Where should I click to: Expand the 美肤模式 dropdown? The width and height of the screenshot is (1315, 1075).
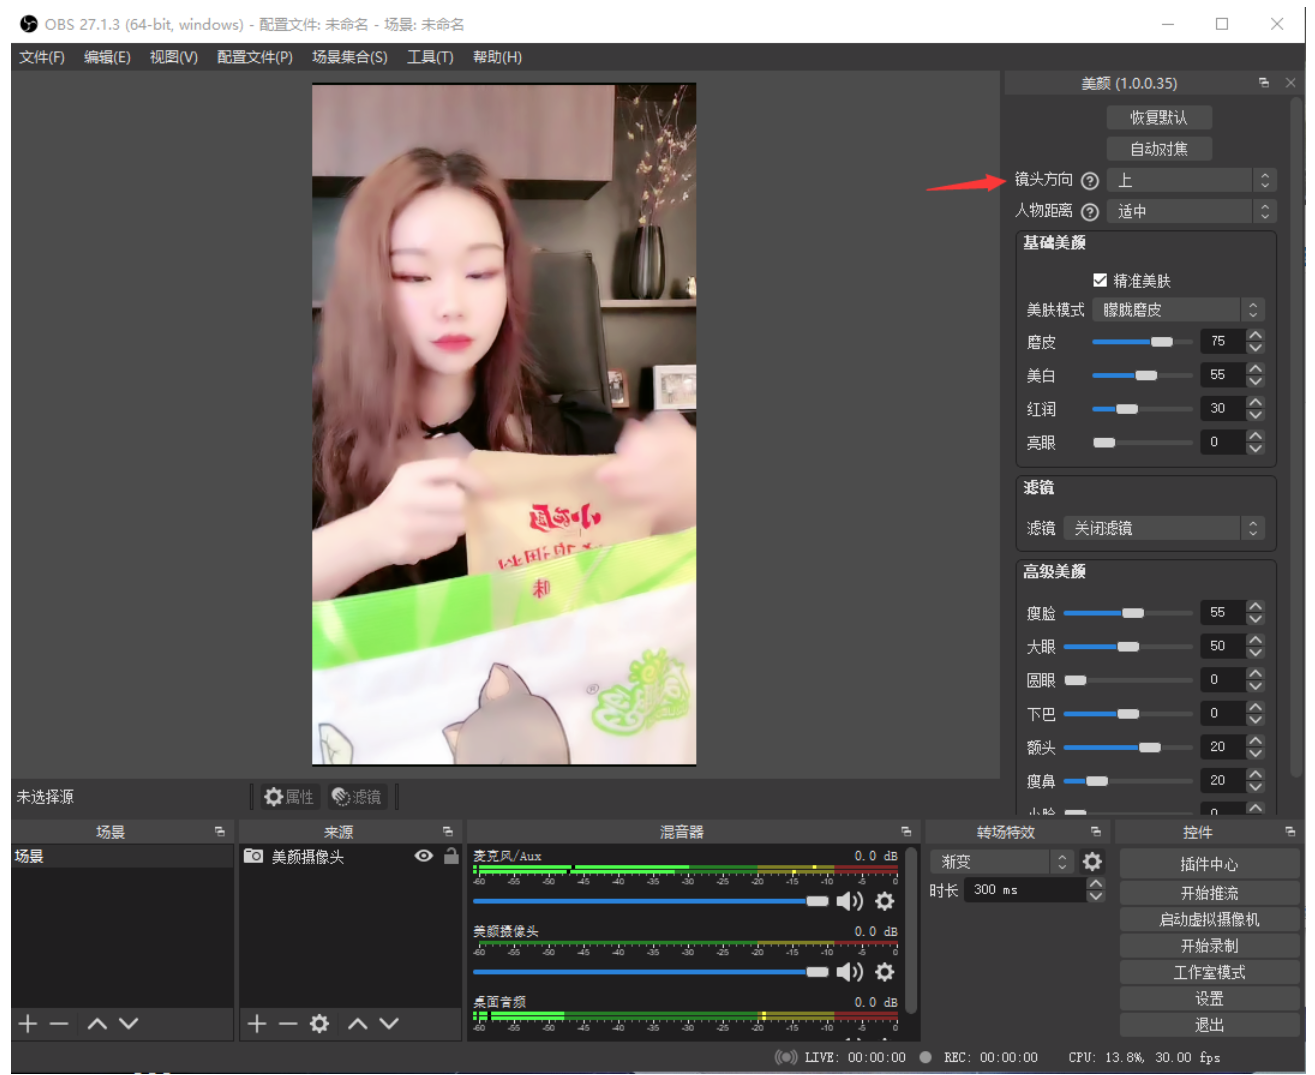(1178, 310)
